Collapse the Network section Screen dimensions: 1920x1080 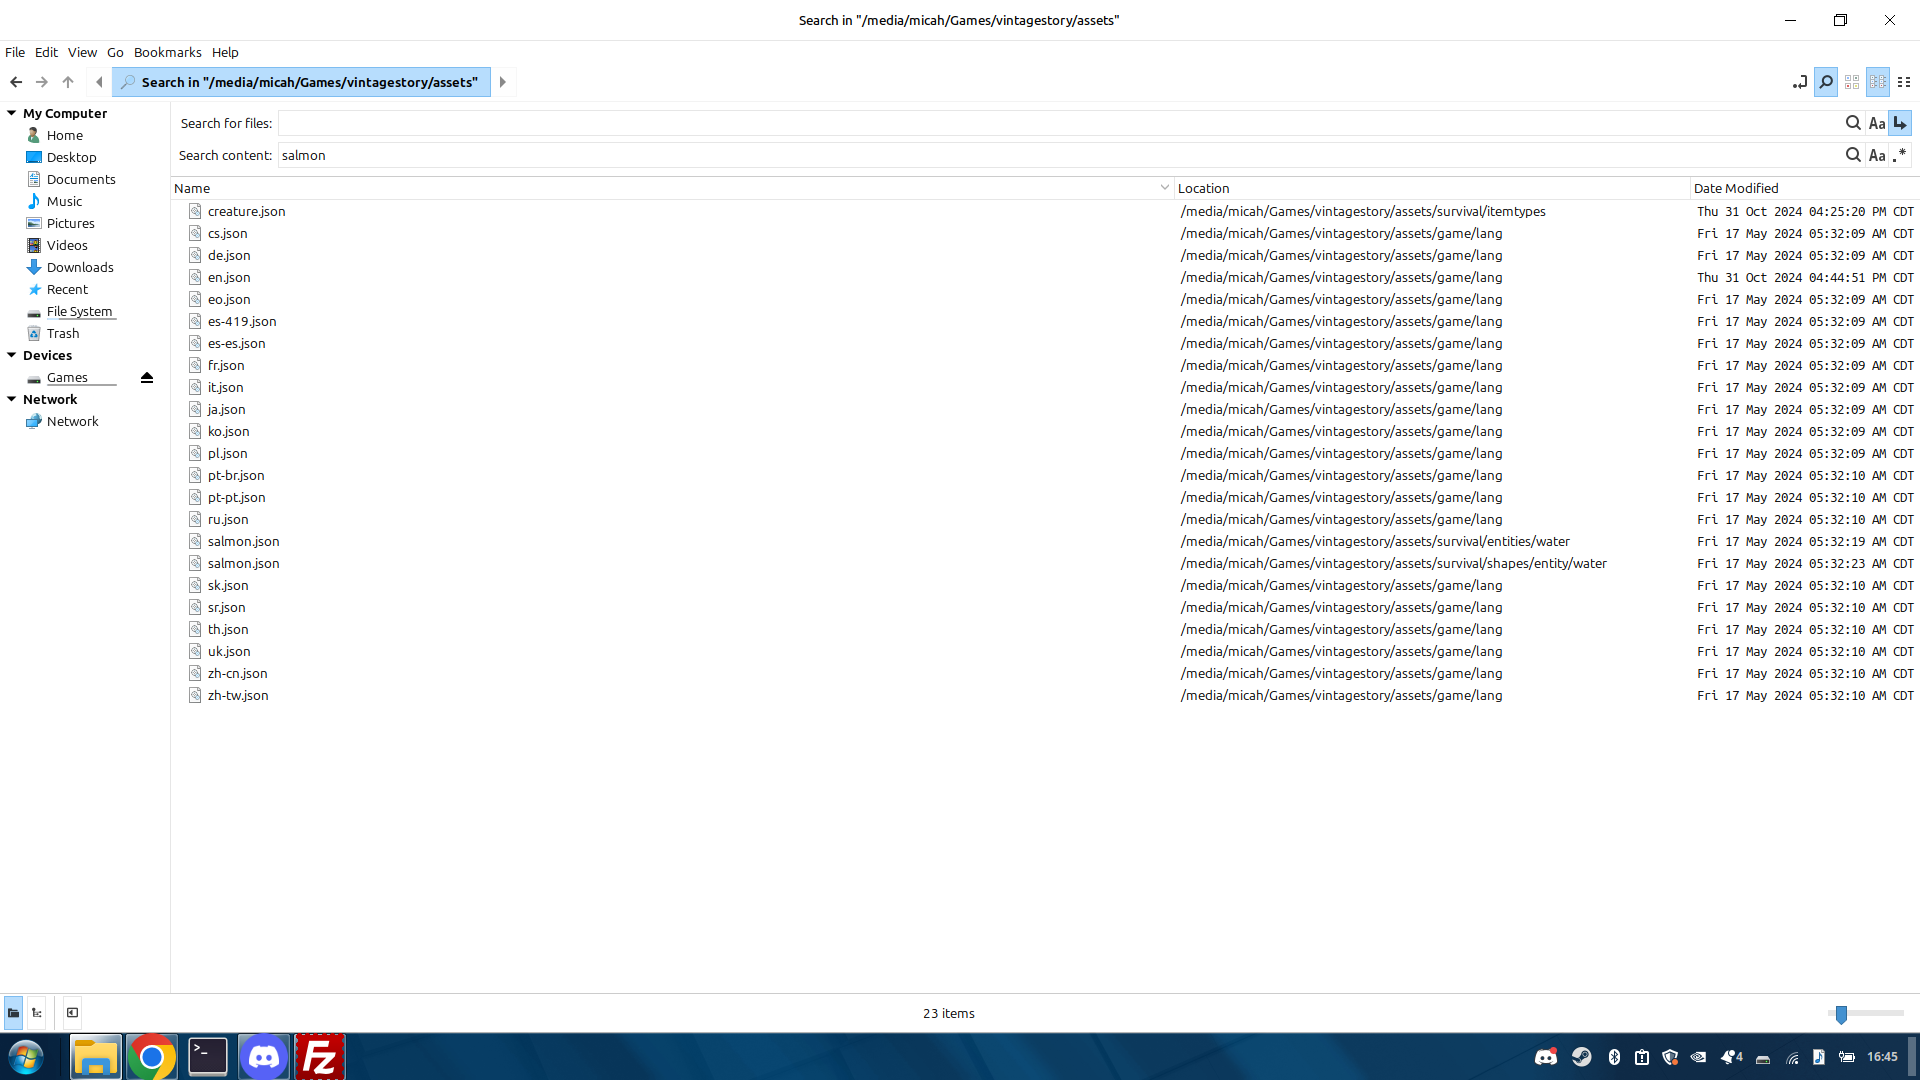click(x=11, y=399)
